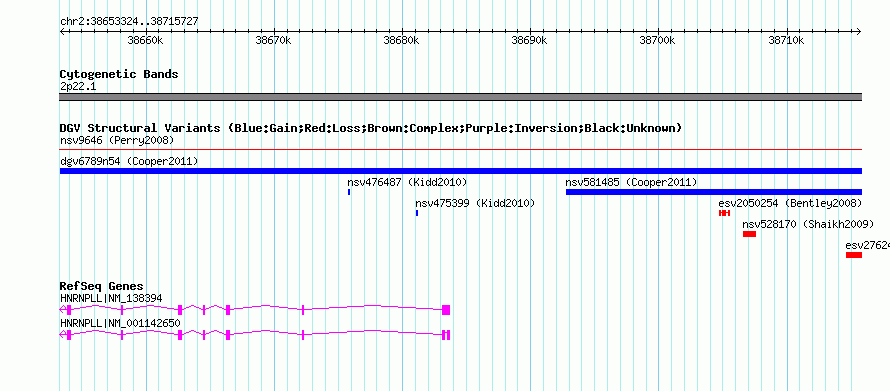
Task: Click the nsv475399 (Kidd2010) label
Action: 475,204
